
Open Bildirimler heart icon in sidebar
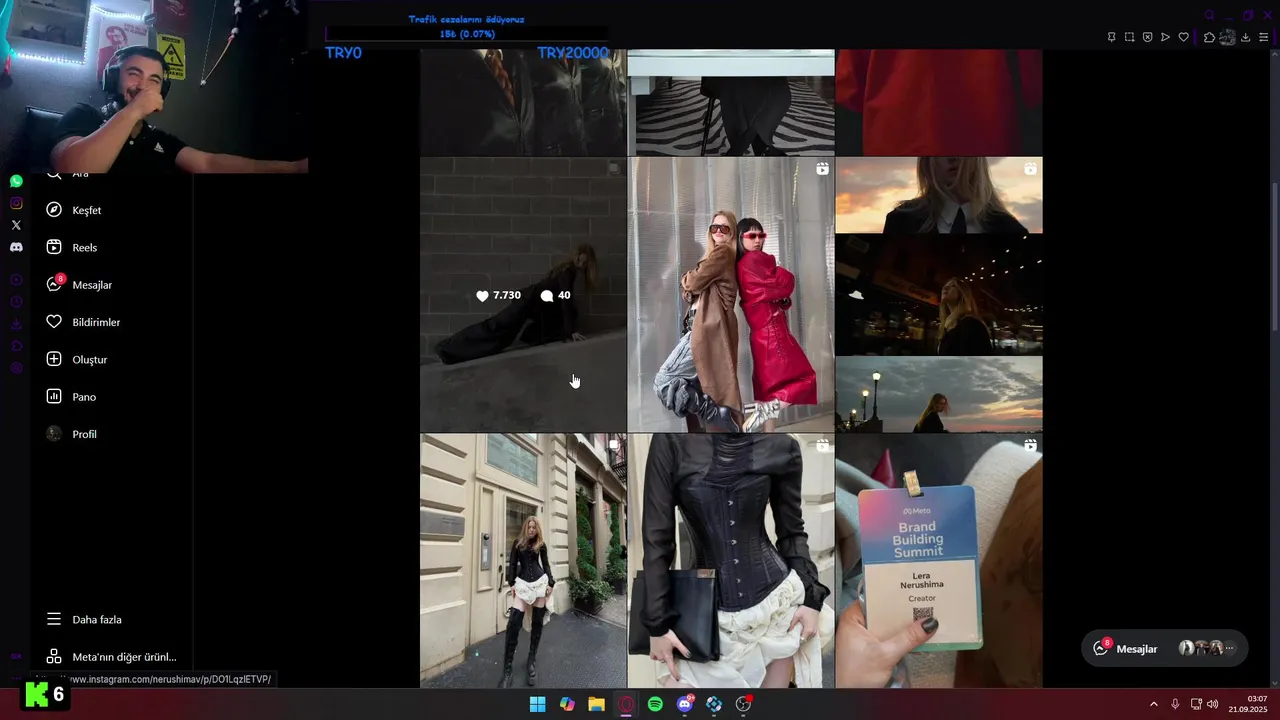coord(54,322)
